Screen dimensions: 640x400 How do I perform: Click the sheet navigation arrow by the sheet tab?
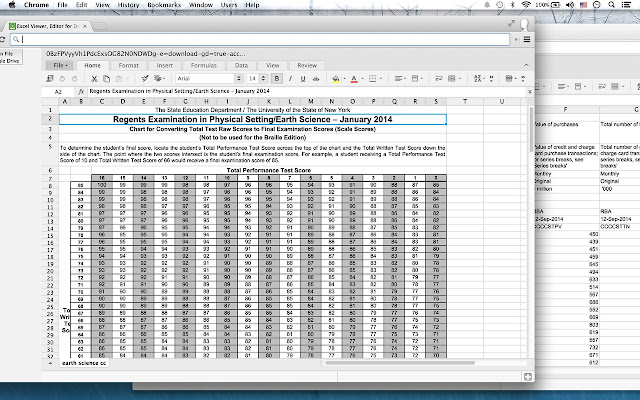pyautogui.click(x=51, y=363)
